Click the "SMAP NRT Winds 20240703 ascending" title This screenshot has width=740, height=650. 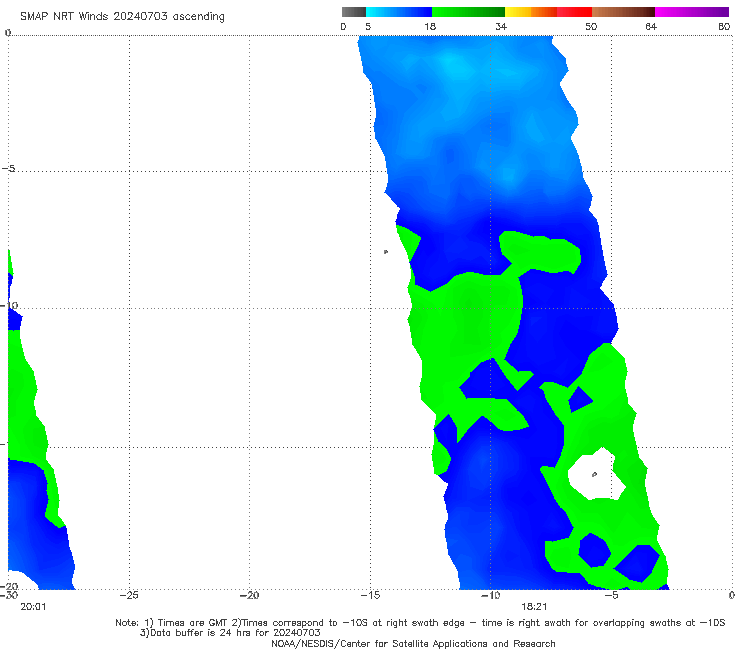(x=122, y=17)
